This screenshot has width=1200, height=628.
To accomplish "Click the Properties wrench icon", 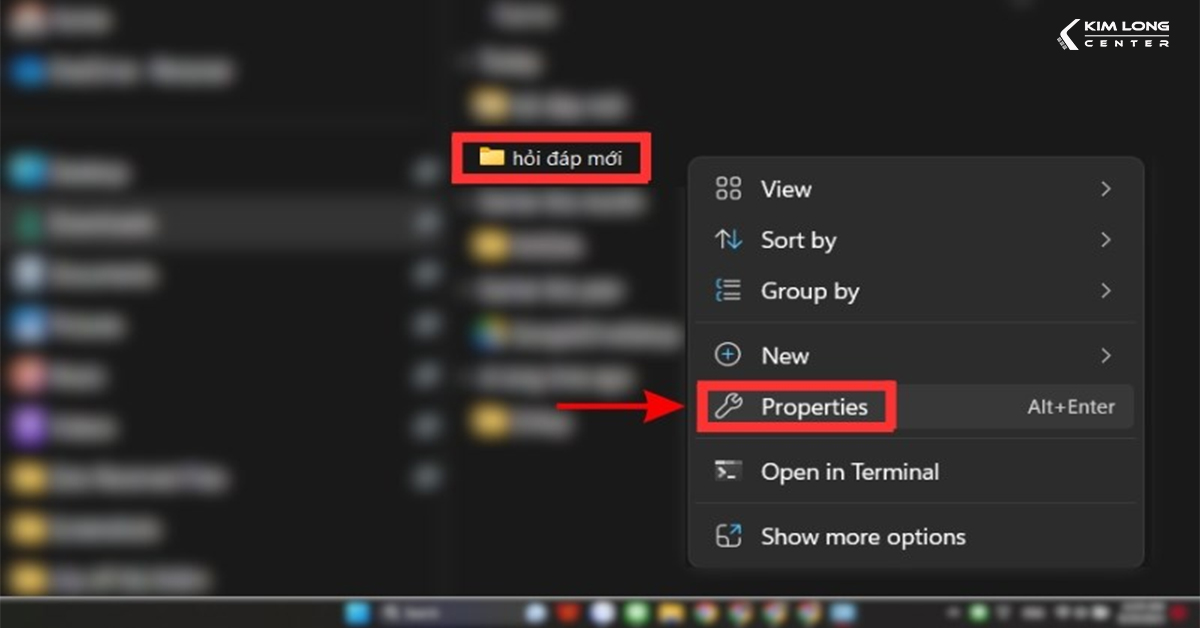I will coord(729,407).
